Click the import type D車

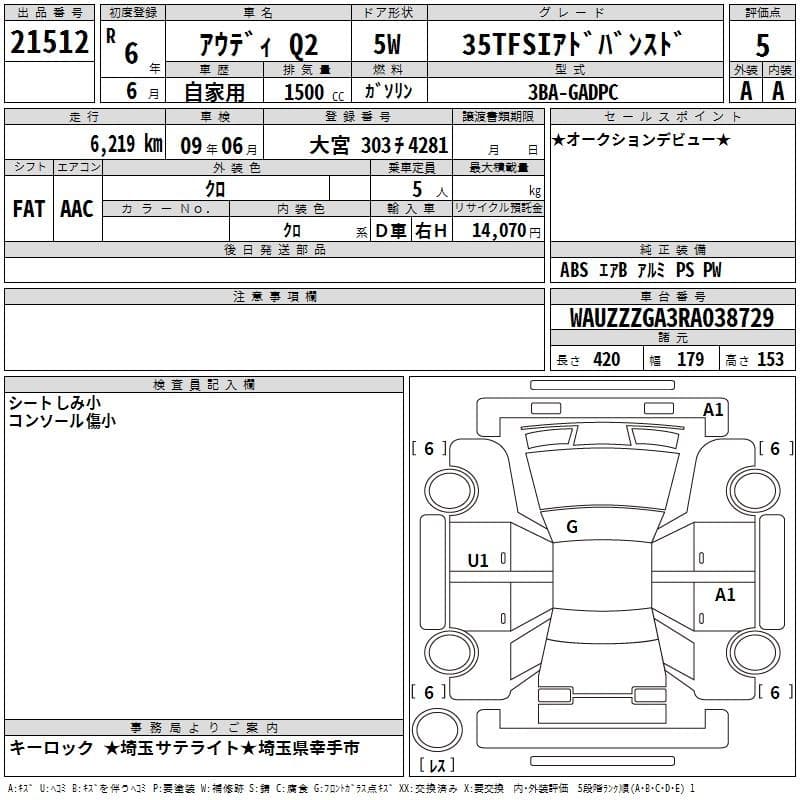pyautogui.click(x=391, y=231)
